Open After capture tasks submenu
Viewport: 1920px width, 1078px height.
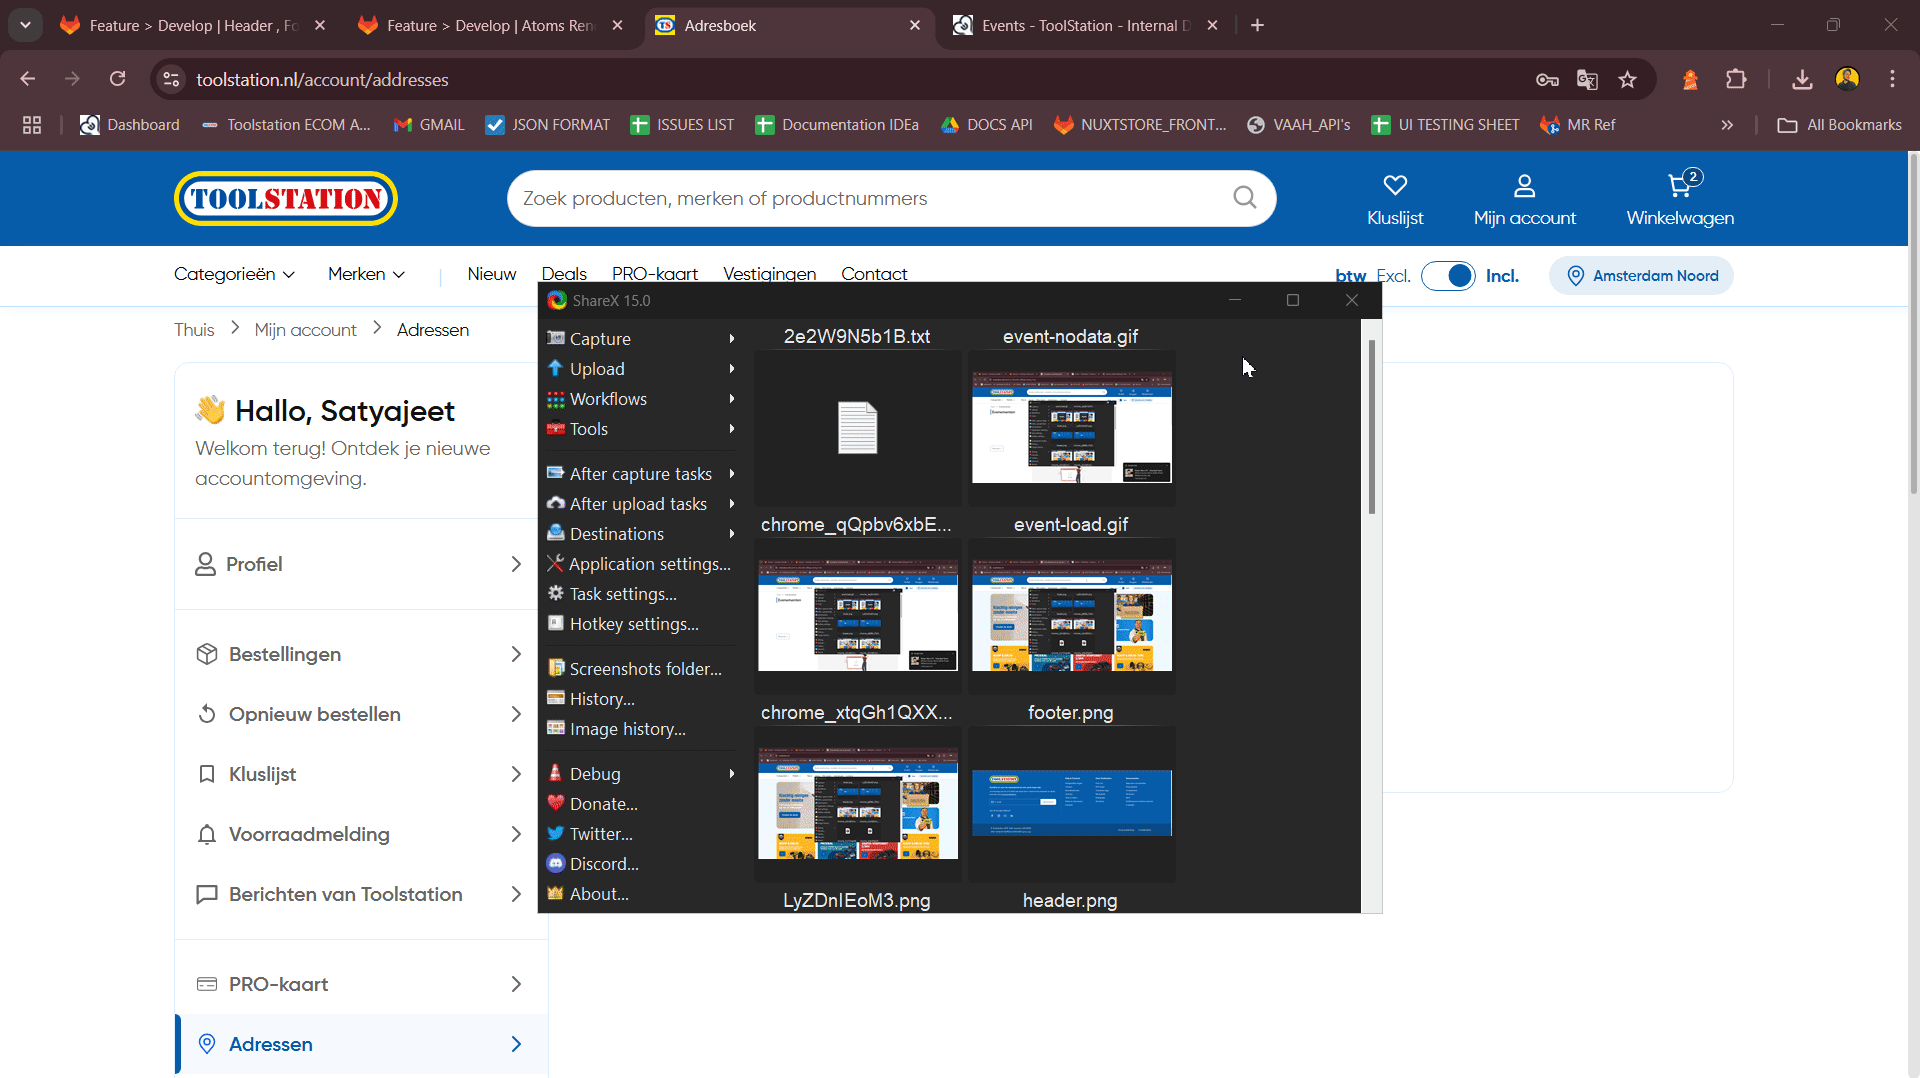click(x=640, y=474)
